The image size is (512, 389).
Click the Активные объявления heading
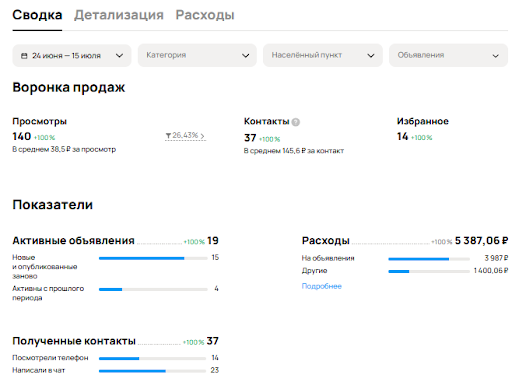pos(73,241)
